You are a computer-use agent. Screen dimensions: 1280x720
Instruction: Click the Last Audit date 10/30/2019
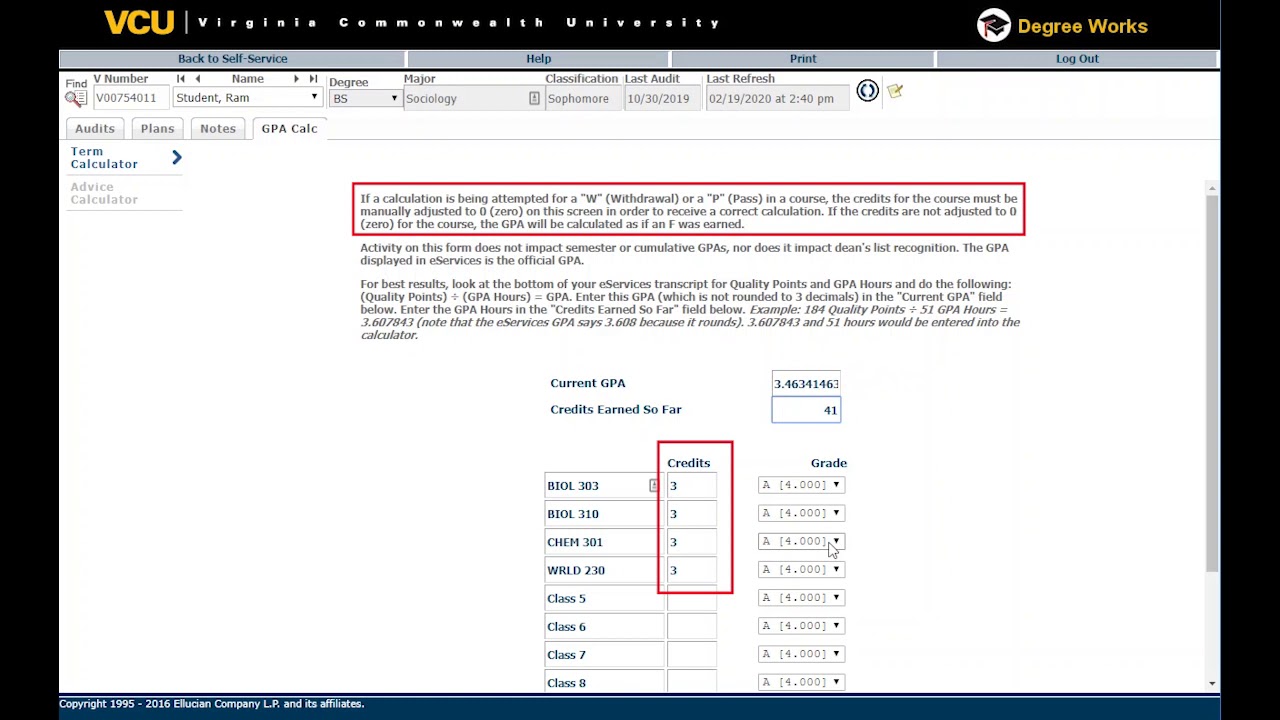pos(662,98)
